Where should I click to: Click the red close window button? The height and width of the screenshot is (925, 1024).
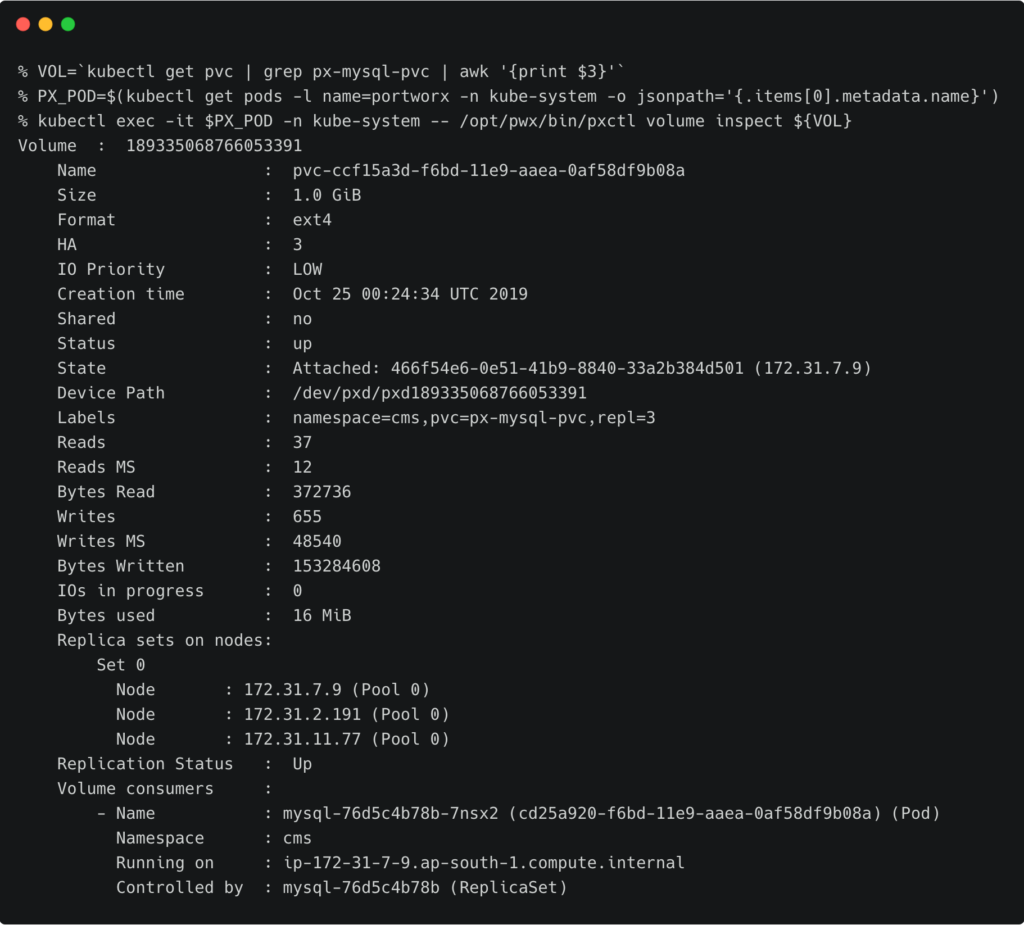click(x=23, y=24)
